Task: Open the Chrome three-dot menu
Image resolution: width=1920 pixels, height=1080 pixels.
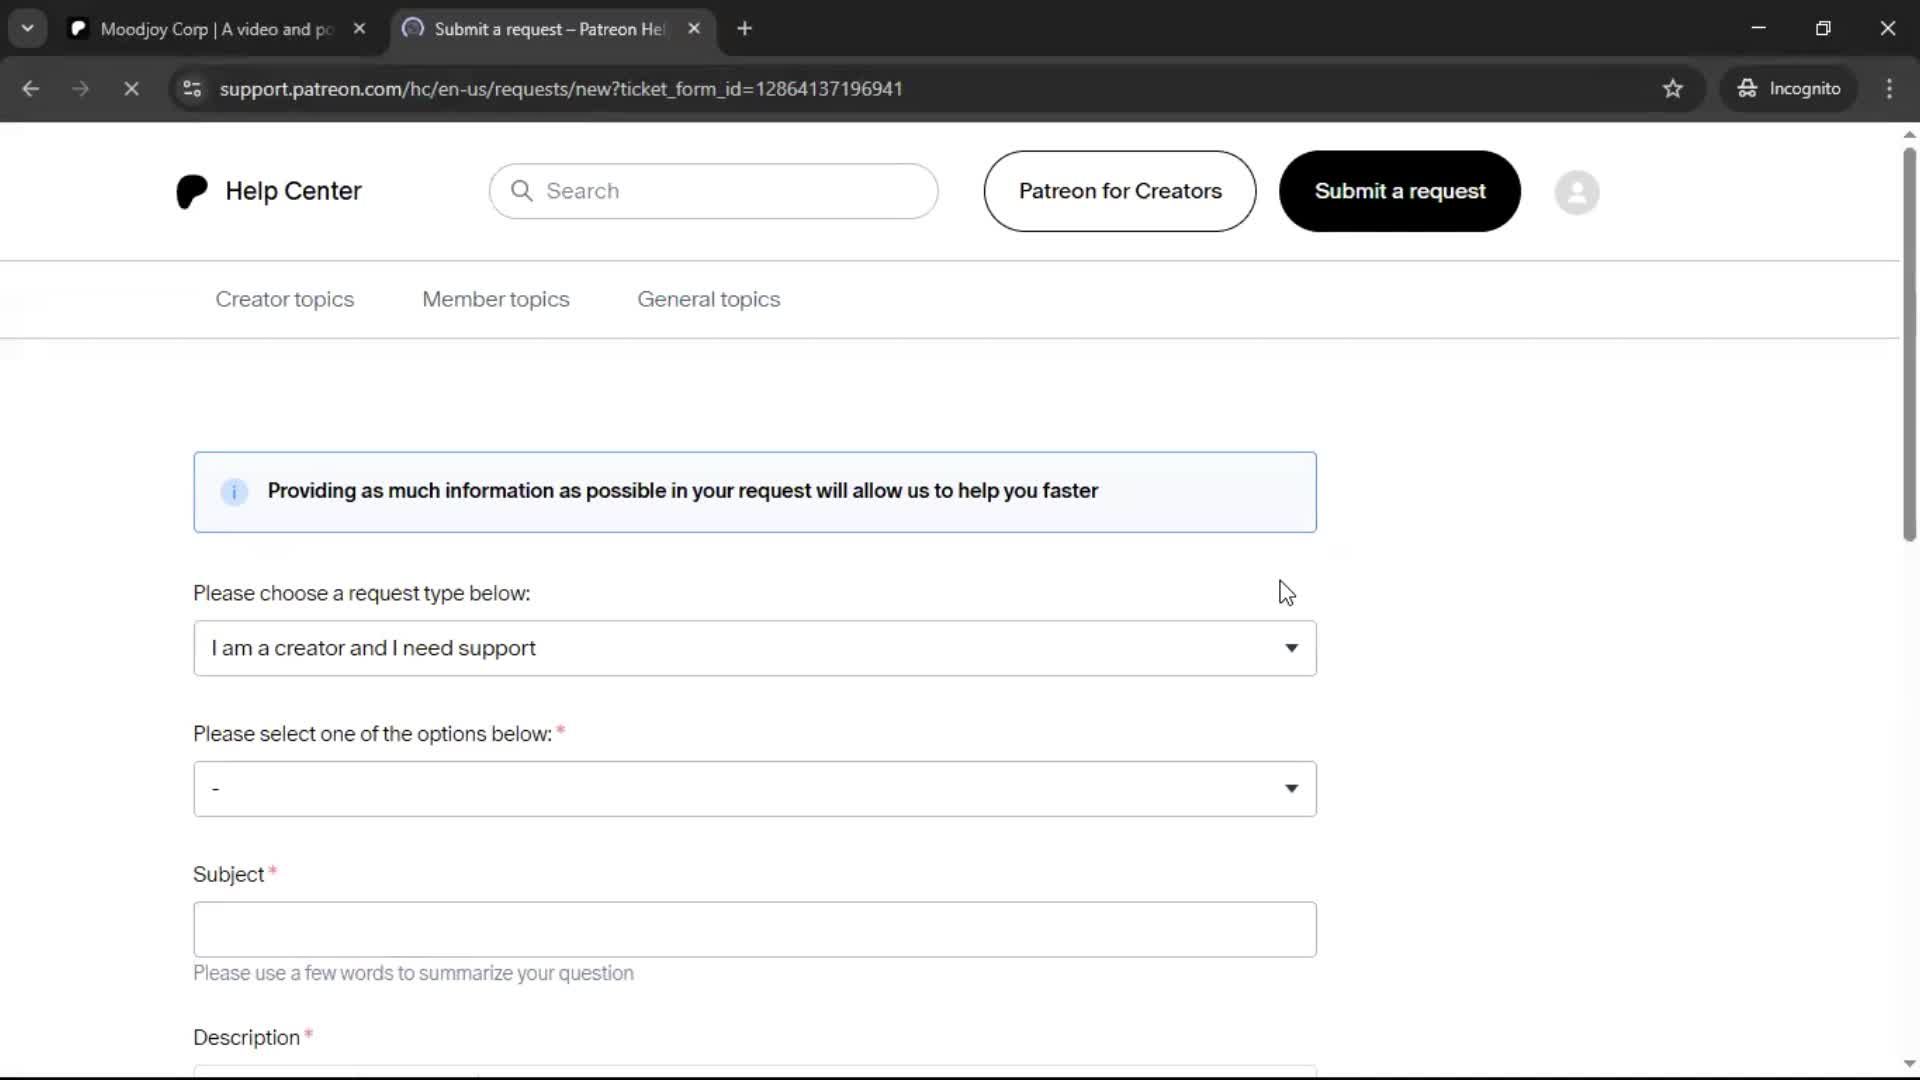Action: click(1888, 89)
